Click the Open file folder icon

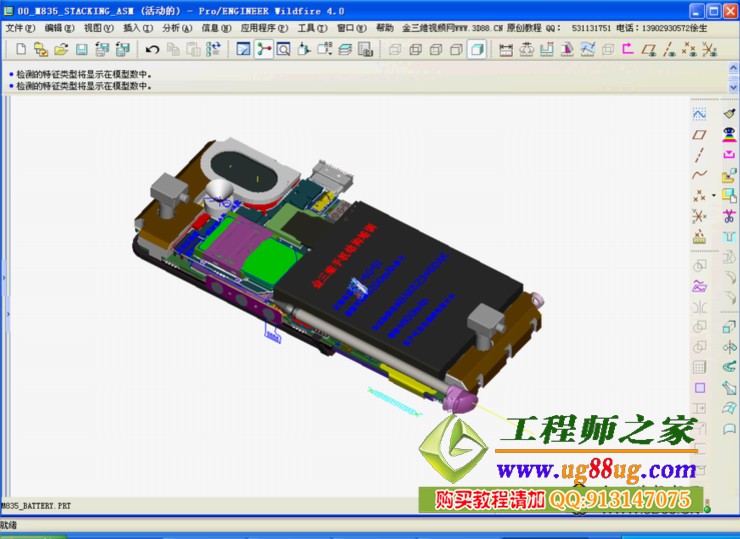click(x=61, y=49)
